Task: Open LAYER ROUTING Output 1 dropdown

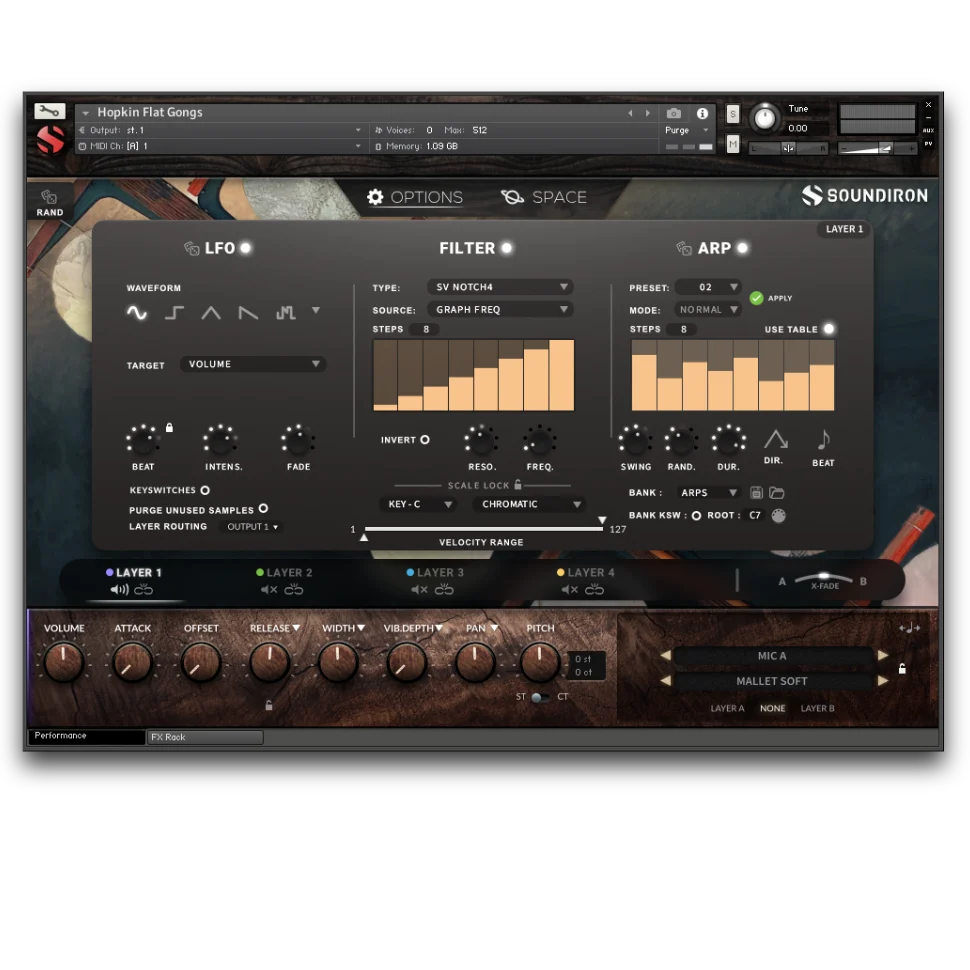Action: [x=252, y=527]
